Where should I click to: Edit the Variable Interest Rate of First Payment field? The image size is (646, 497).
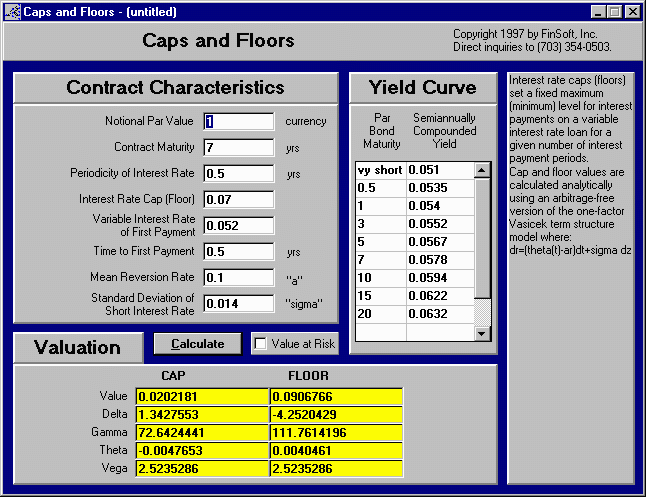pos(239,225)
